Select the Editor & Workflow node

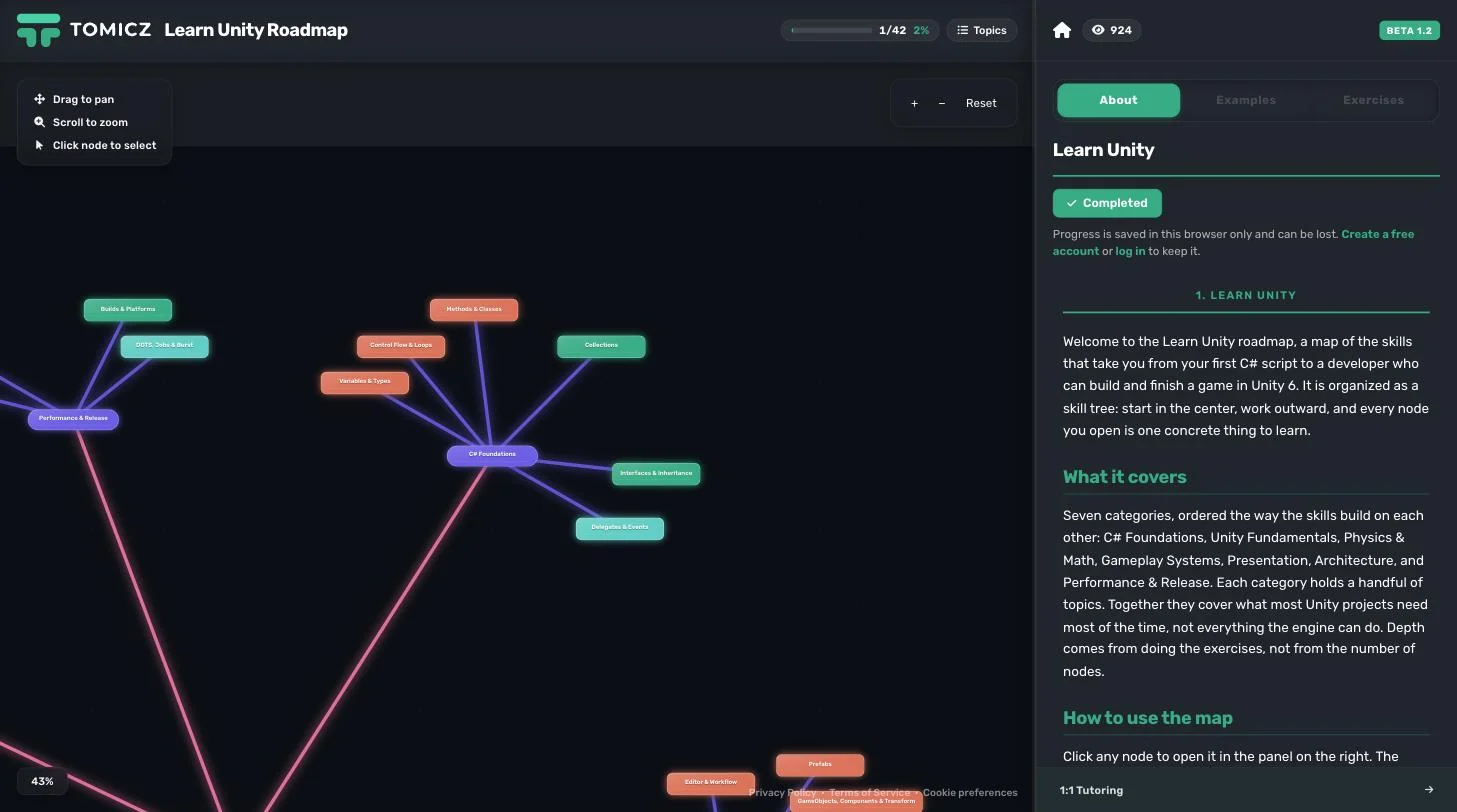click(711, 783)
